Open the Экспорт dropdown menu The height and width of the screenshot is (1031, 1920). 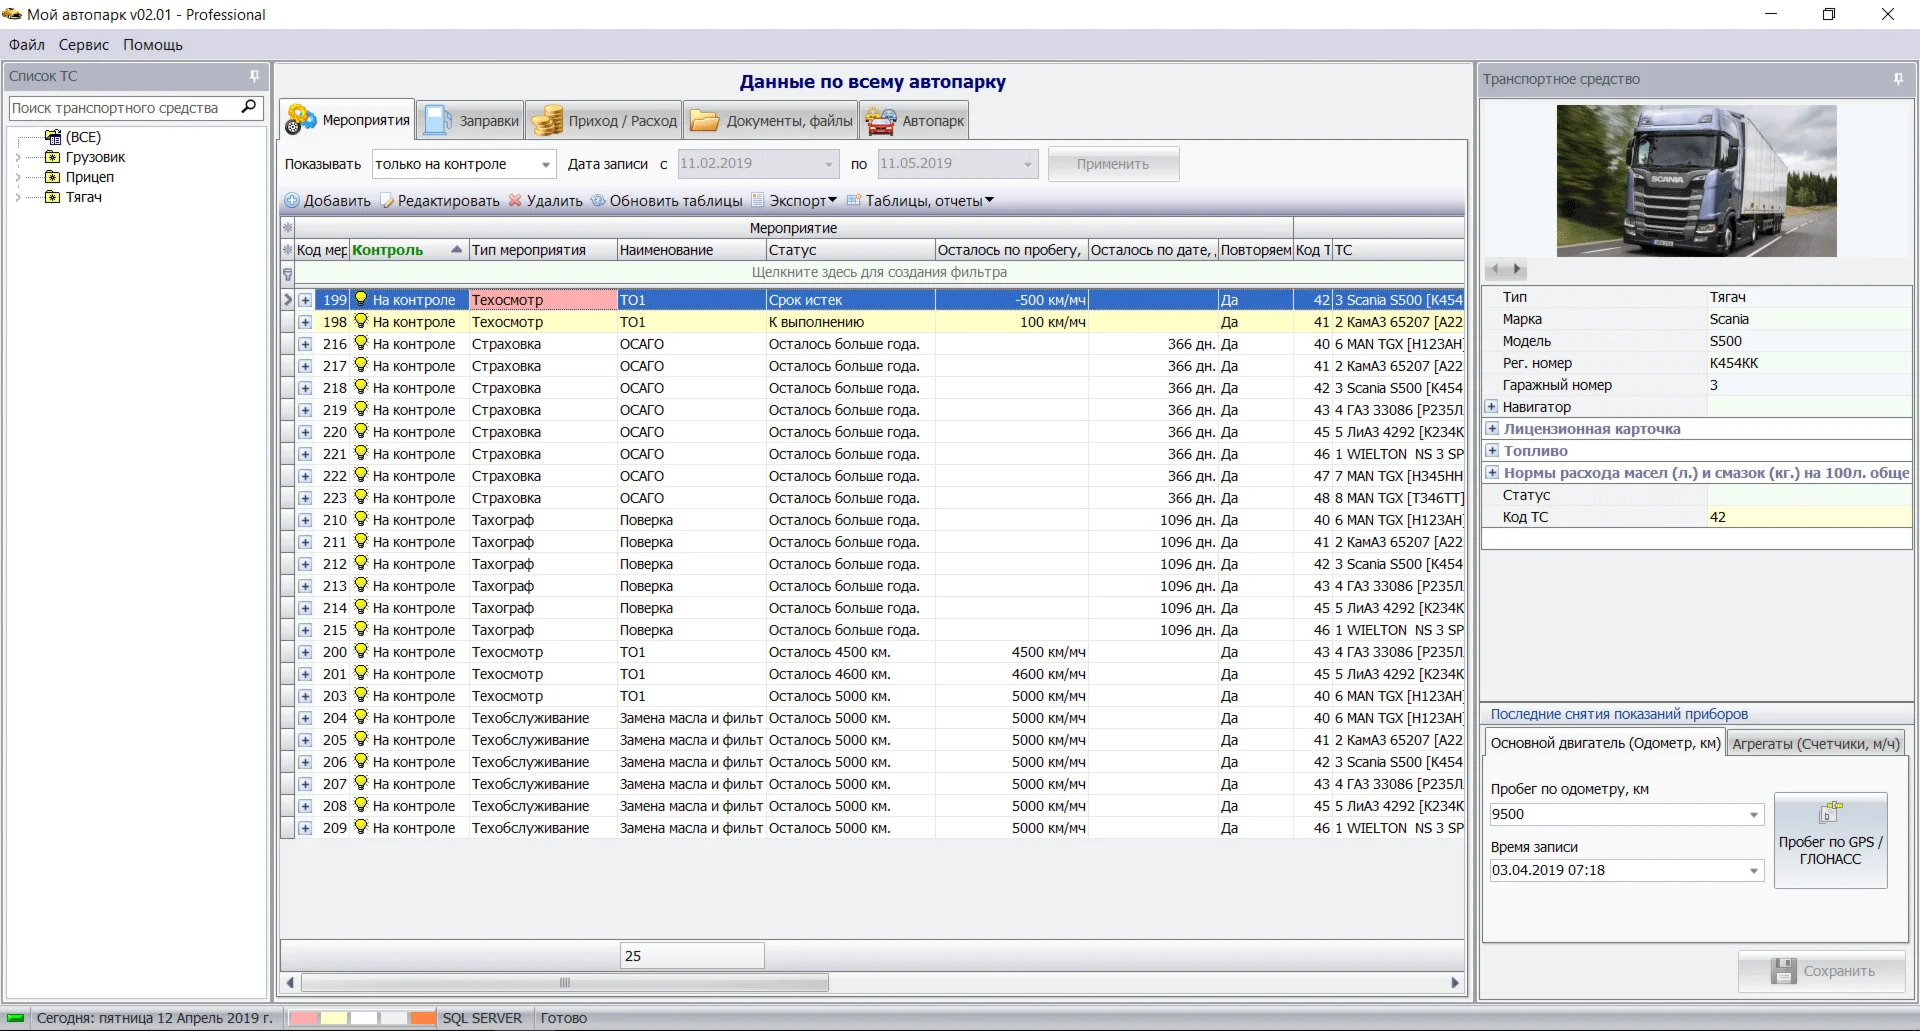pyautogui.click(x=802, y=201)
